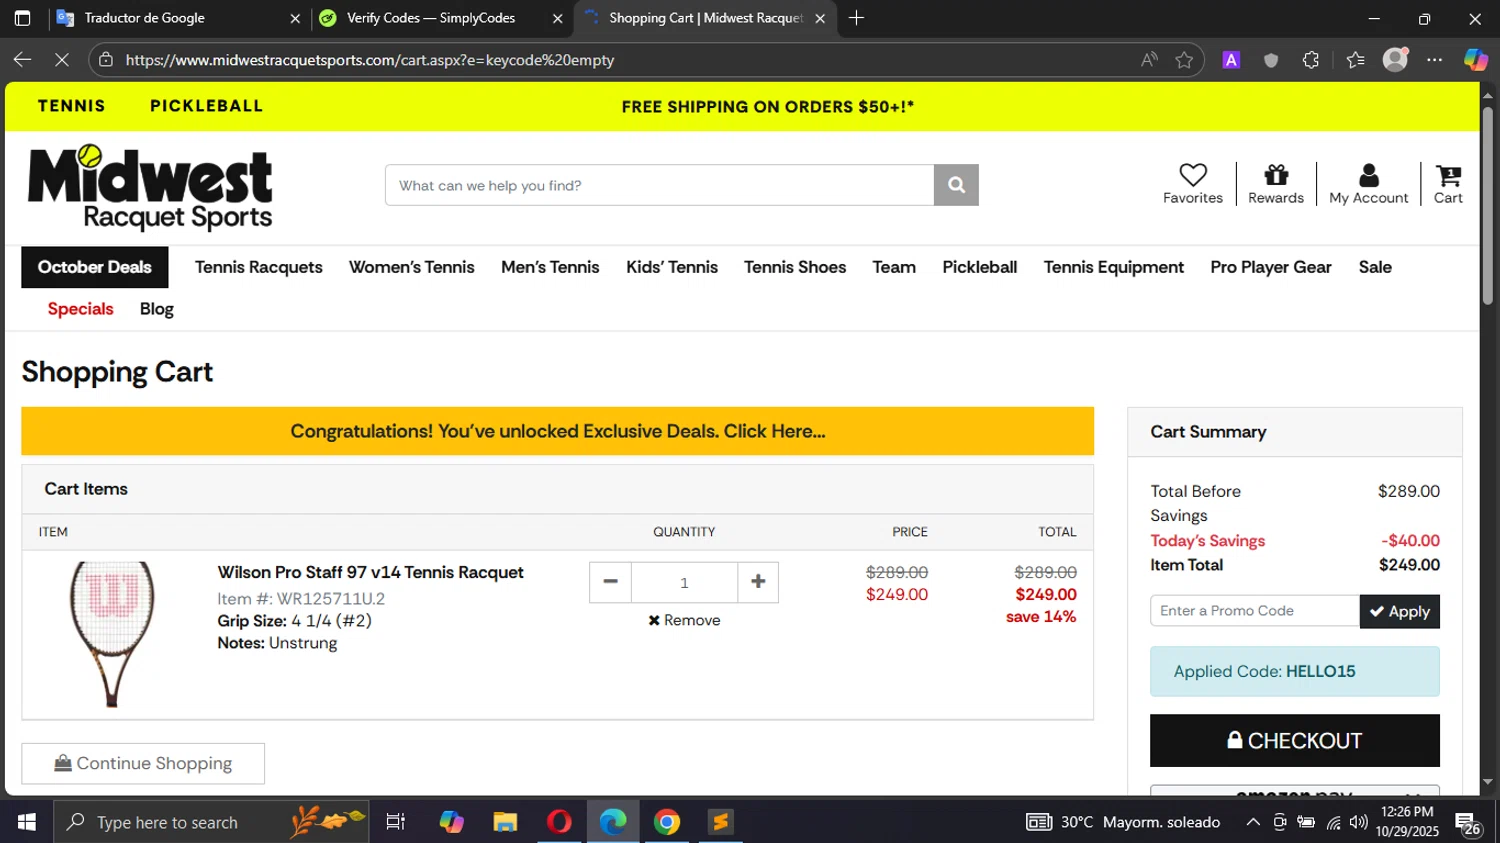Open the Cart icon in header
Screen dimensions: 1500x843
coord(1447,184)
